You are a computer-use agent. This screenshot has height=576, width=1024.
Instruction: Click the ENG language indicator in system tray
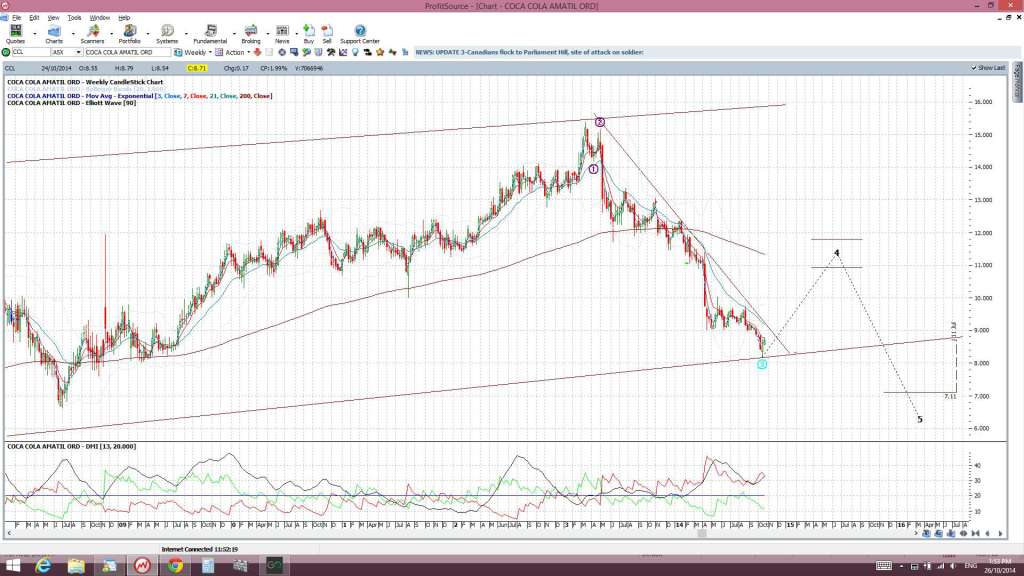(970, 566)
